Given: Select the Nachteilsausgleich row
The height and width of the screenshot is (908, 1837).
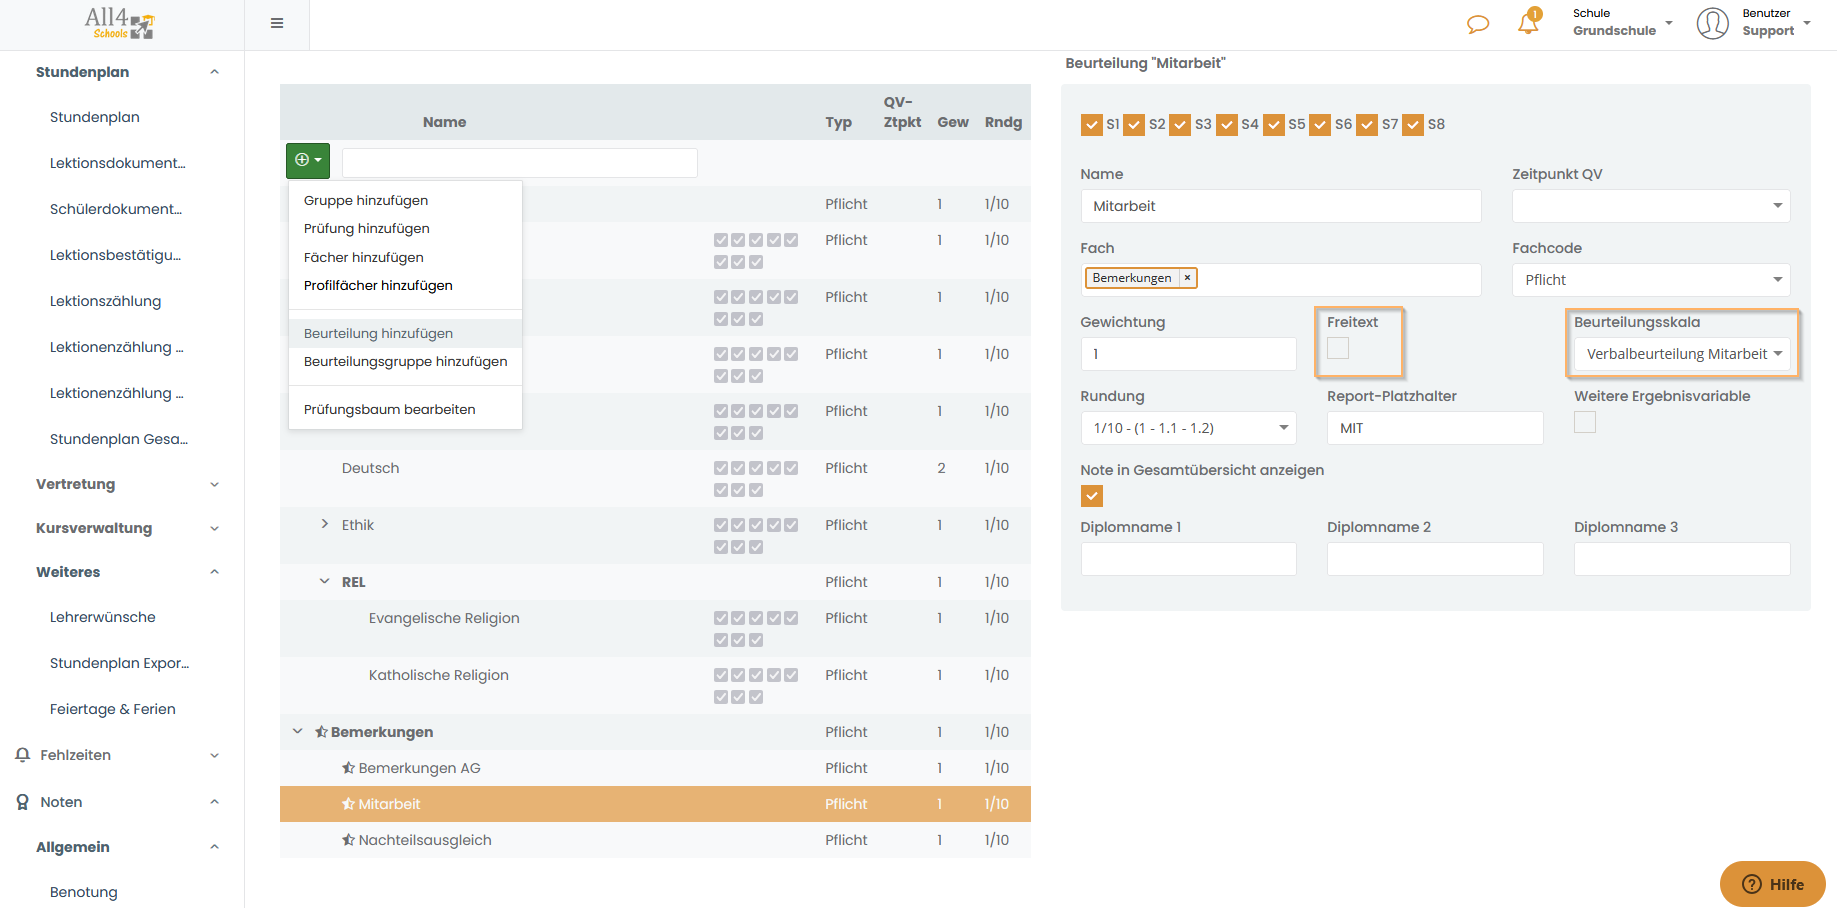Looking at the screenshot, I should (x=655, y=840).
